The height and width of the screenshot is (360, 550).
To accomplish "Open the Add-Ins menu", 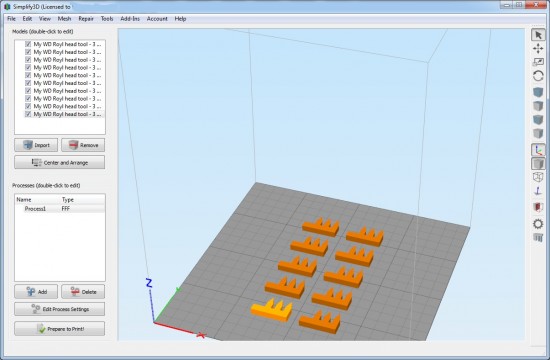I will coord(130,19).
